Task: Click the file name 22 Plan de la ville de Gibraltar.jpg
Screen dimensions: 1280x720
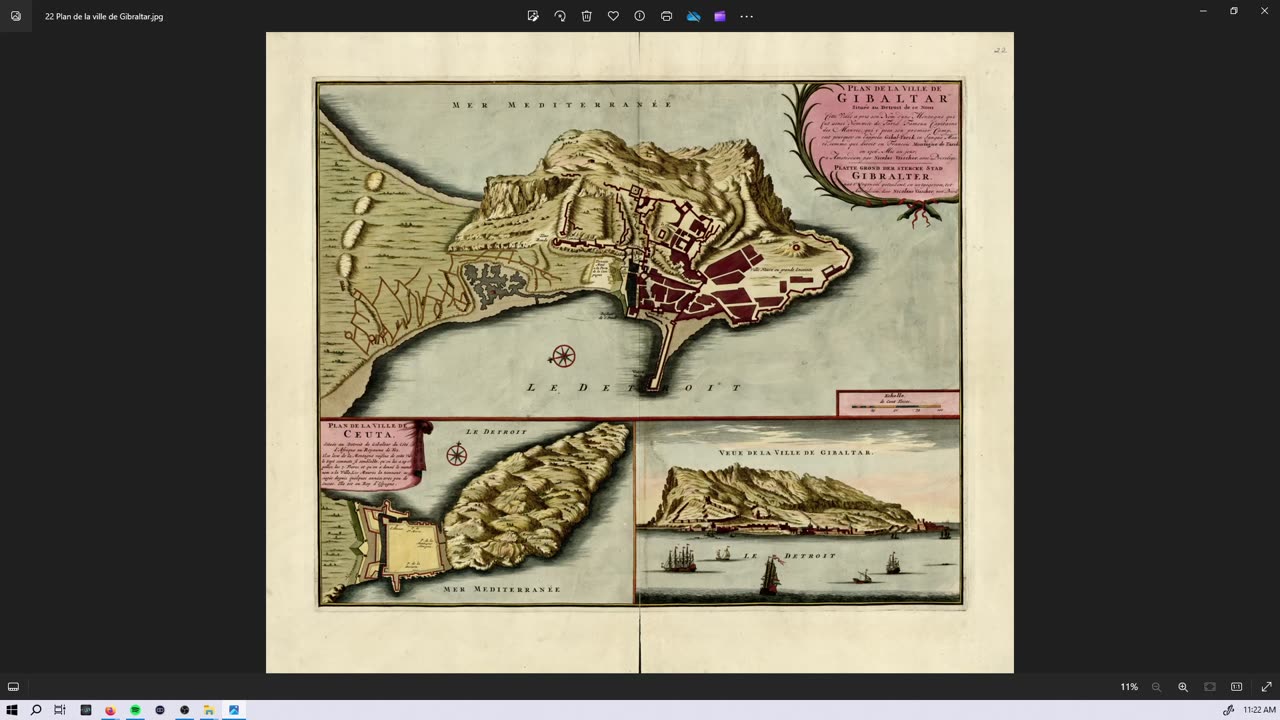Action: [x=104, y=17]
